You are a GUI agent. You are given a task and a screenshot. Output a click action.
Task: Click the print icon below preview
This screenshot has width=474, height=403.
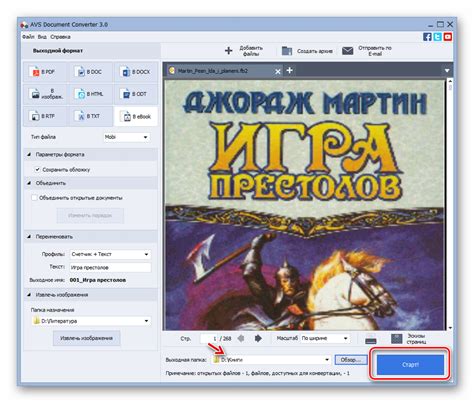pyautogui.click(x=371, y=339)
